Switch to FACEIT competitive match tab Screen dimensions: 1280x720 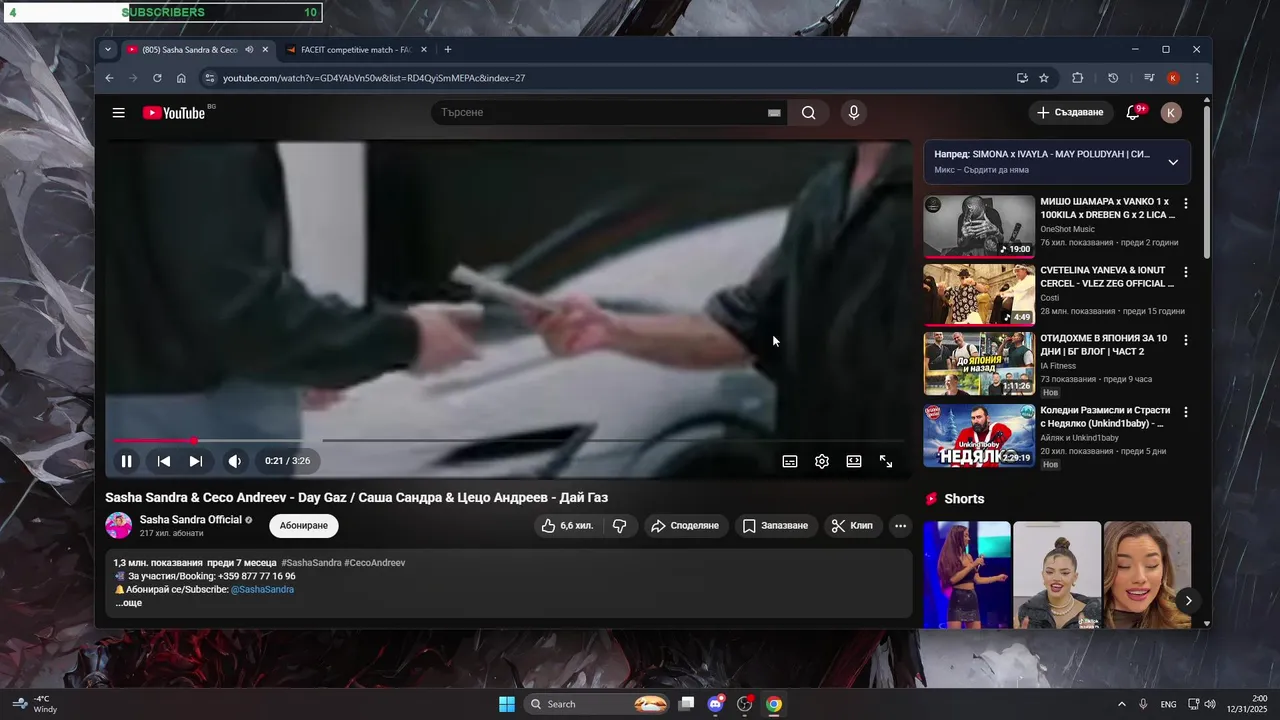pyautogui.click(x=356, y=50)
